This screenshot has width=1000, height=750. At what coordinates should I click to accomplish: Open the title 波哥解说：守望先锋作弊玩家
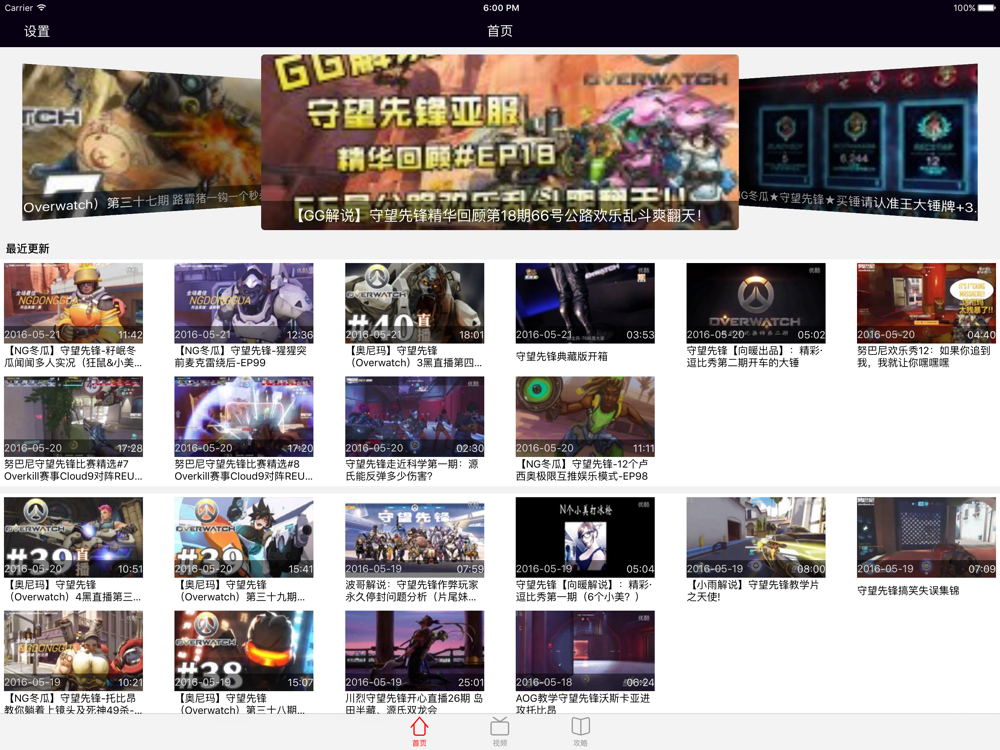[x=412, y=591]
